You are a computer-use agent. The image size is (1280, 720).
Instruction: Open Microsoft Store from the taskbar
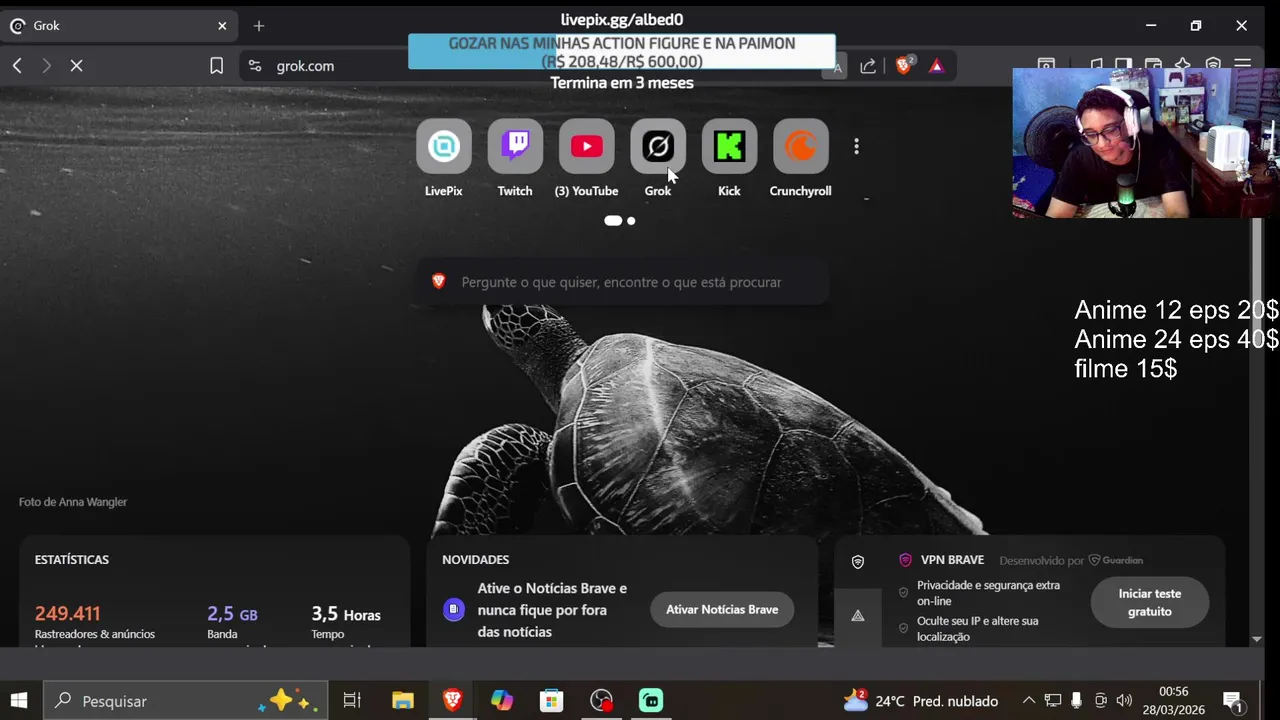point(552,701)
